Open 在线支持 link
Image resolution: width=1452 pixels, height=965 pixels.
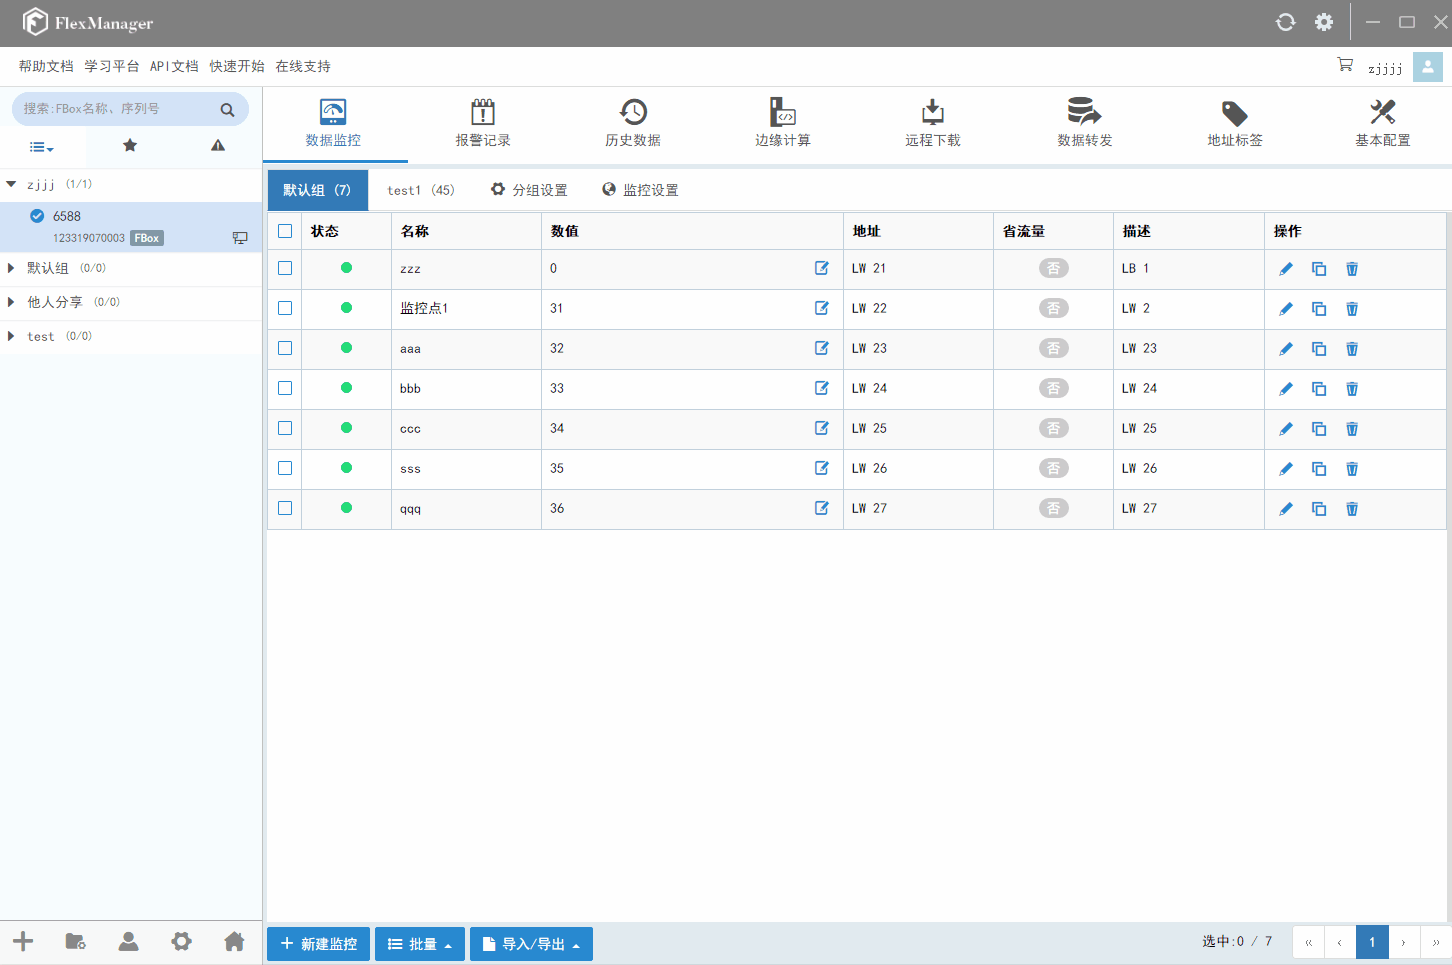click(303, 66)
